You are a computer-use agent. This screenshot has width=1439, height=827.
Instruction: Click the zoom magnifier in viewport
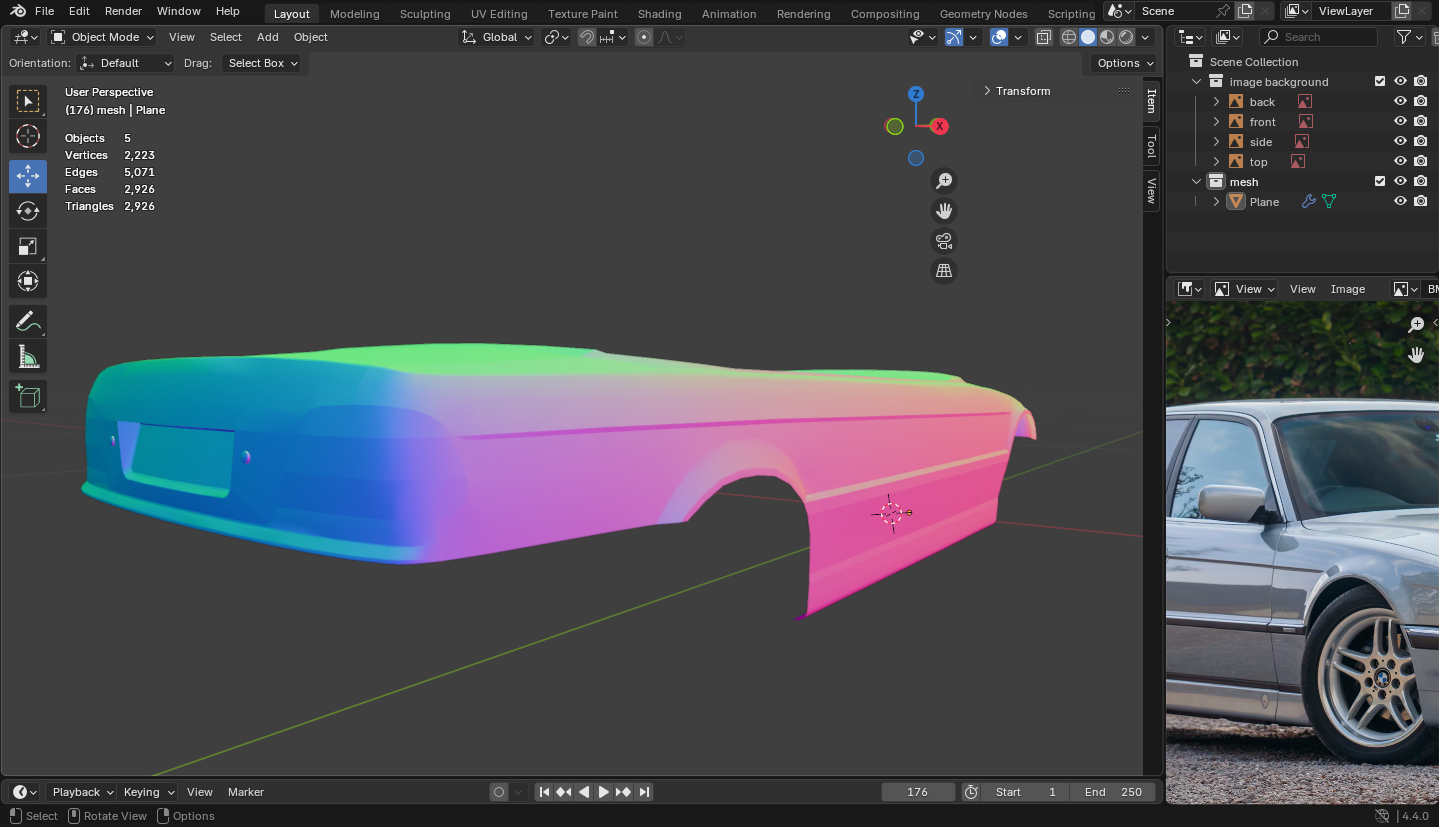943,181
